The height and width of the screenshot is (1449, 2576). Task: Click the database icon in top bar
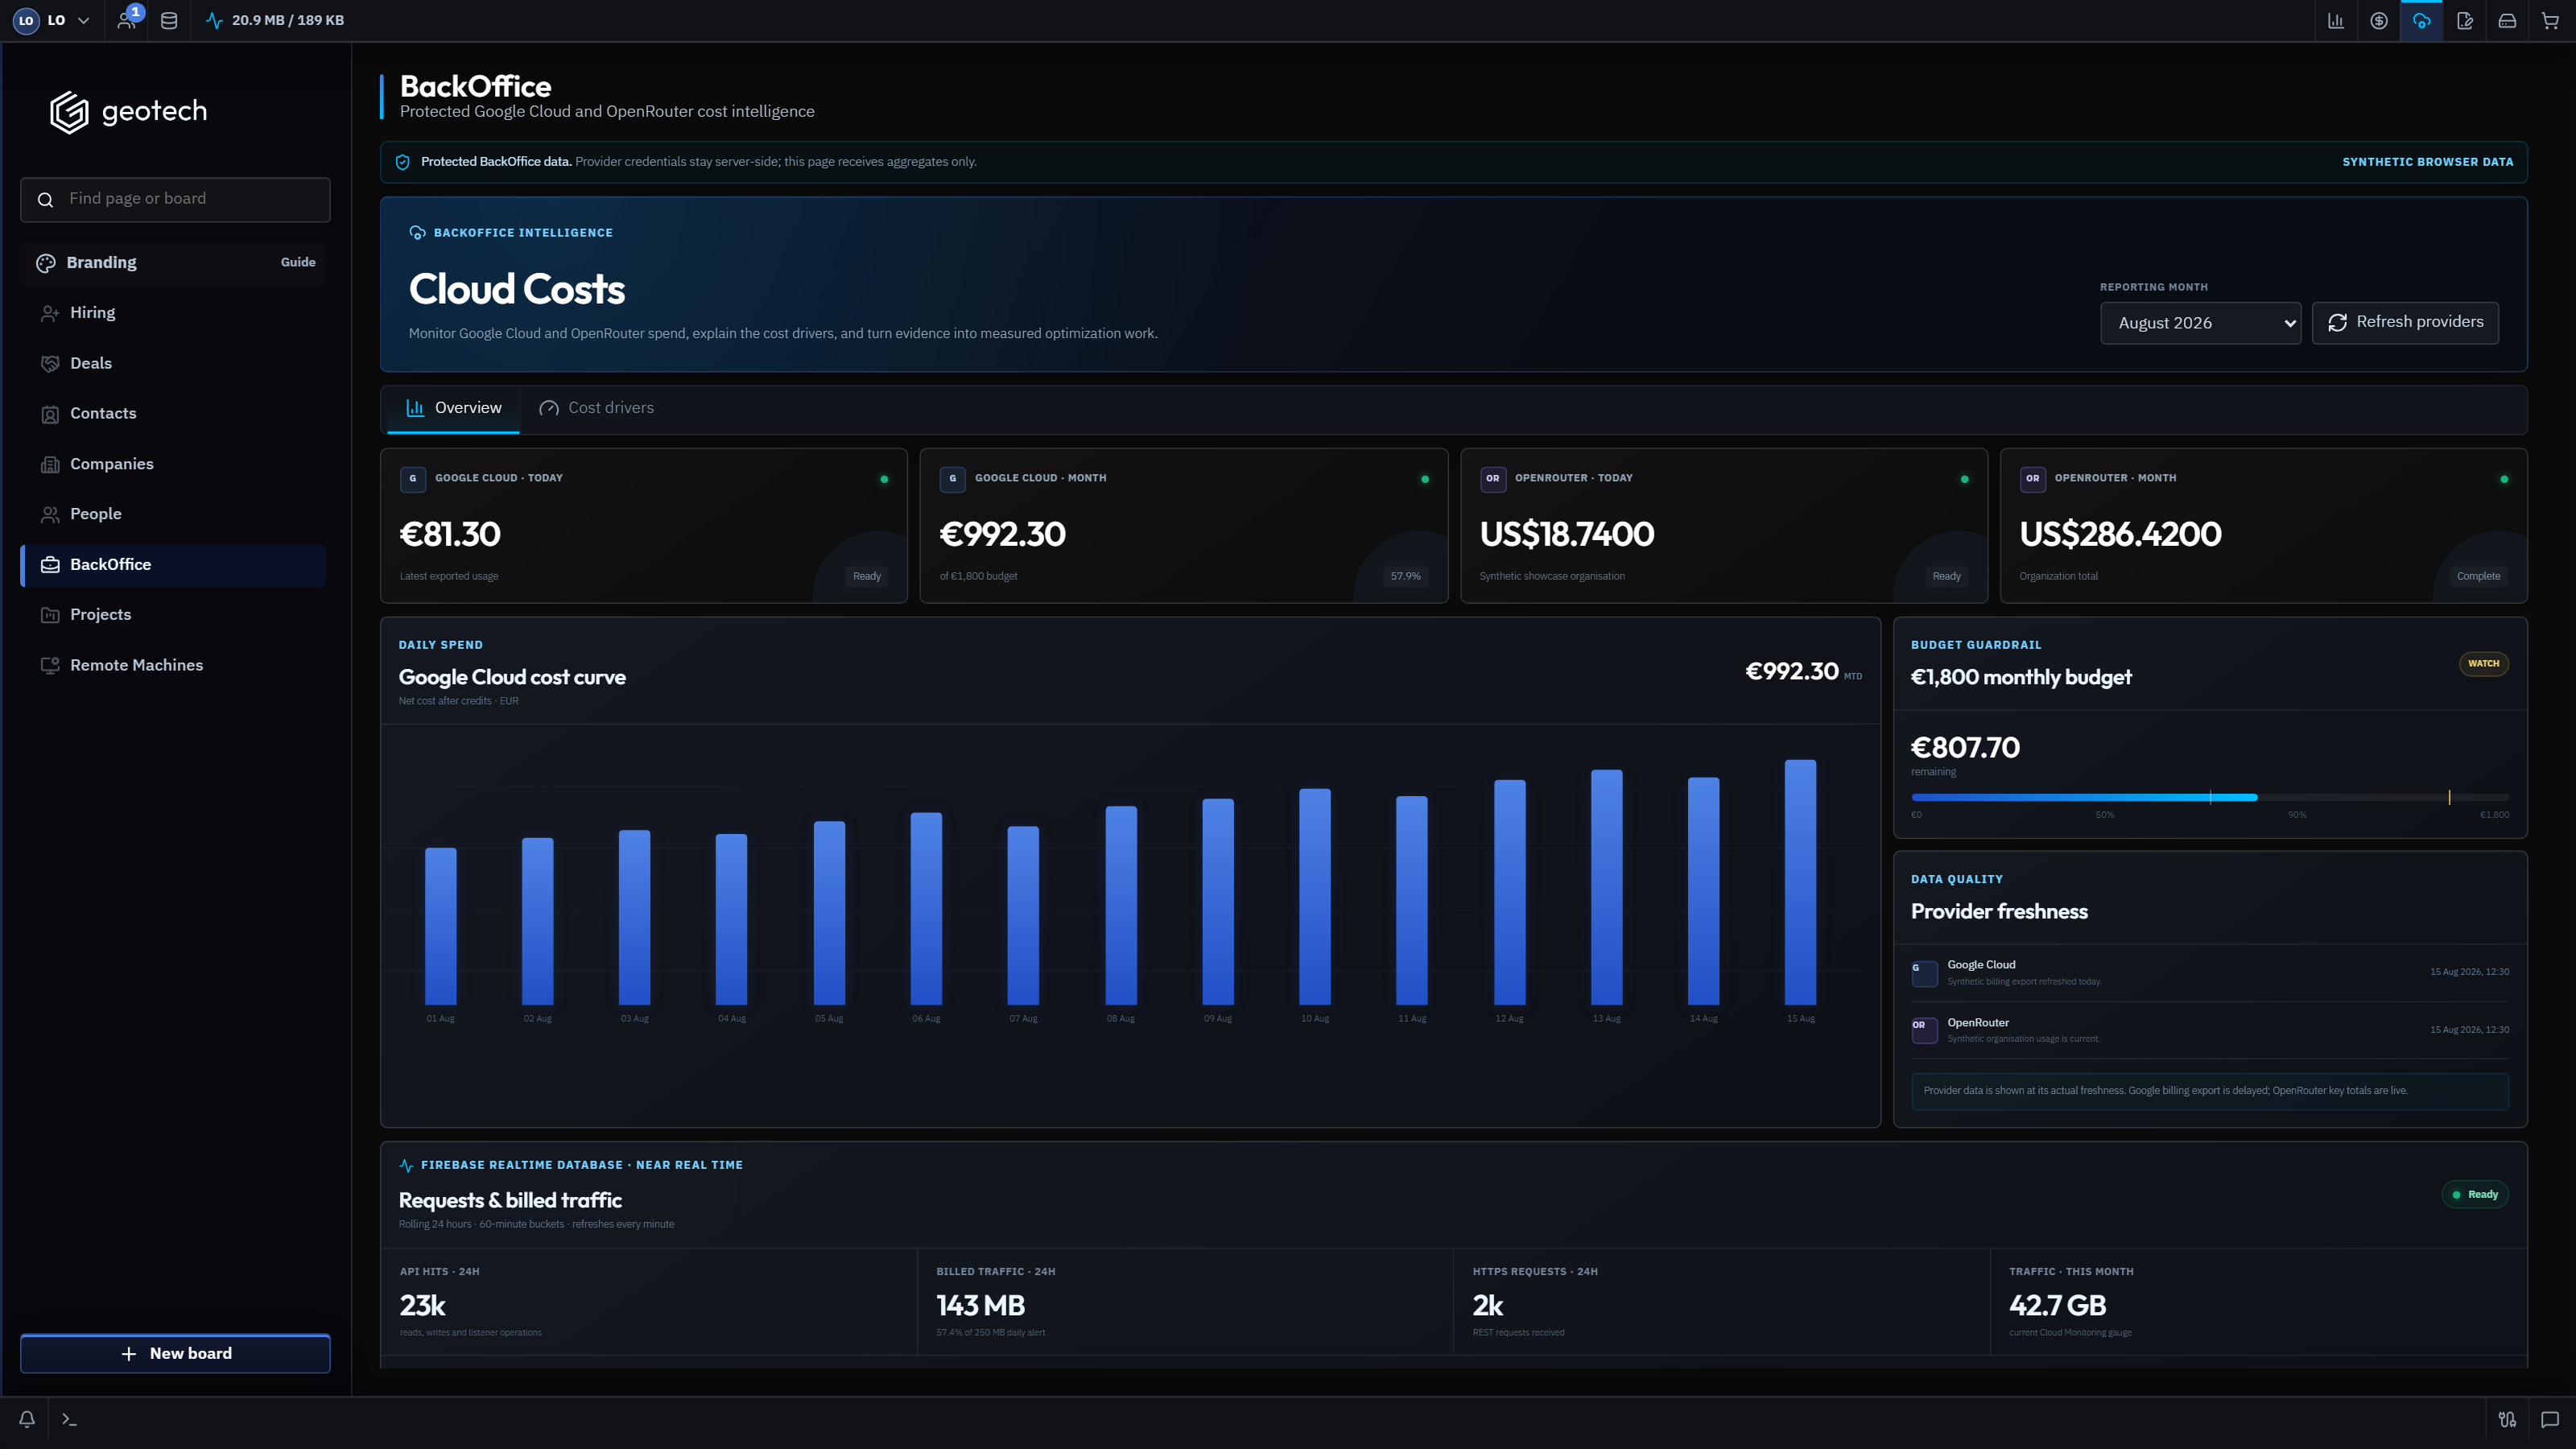click(169, 20)
